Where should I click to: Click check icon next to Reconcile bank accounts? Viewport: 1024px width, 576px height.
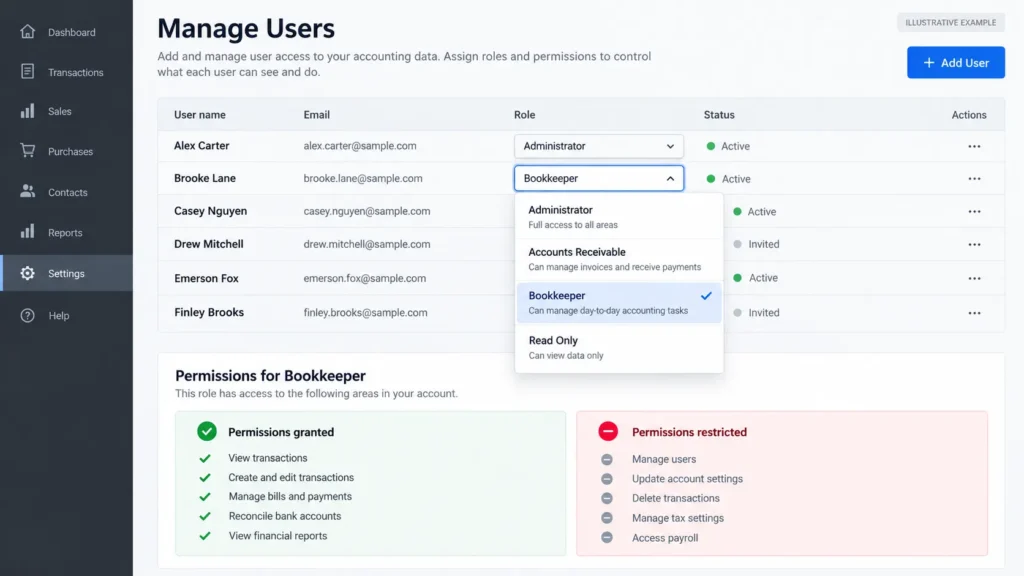point(205,516)
